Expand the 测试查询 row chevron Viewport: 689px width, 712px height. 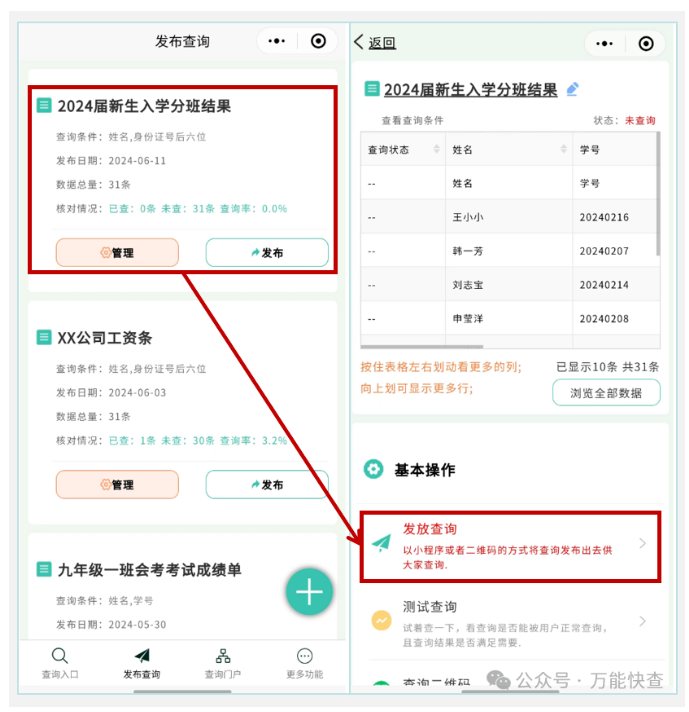[x=643, y=621]
